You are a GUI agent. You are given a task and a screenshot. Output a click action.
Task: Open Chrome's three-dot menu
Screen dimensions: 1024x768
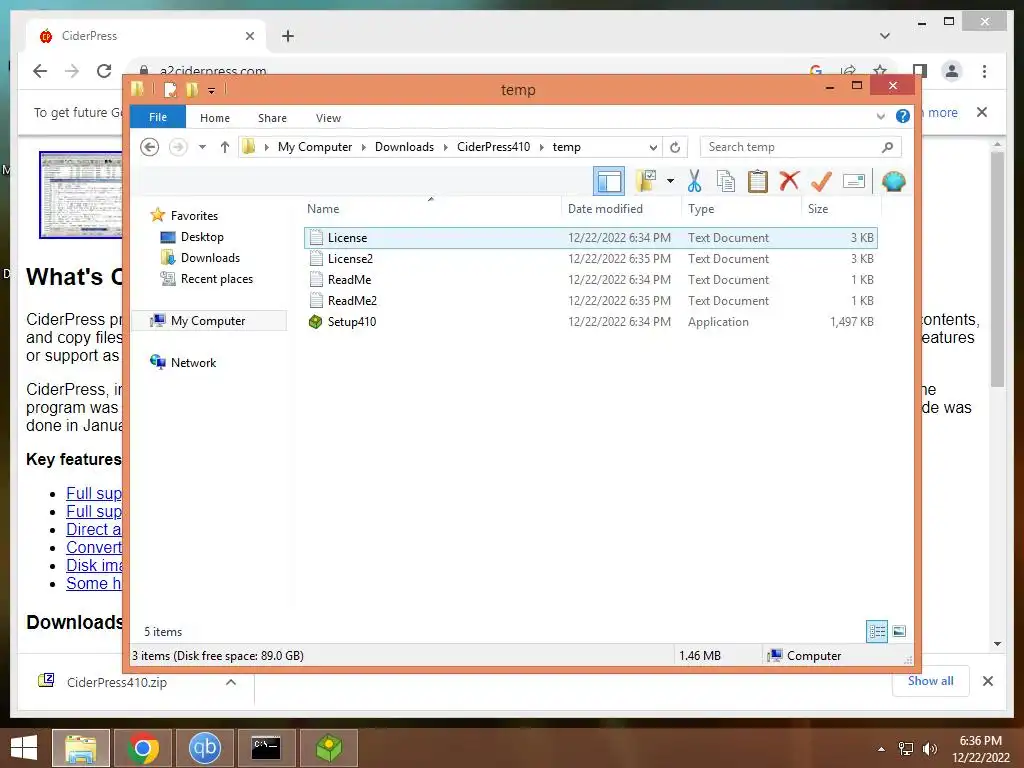click(x=984, y=71)
